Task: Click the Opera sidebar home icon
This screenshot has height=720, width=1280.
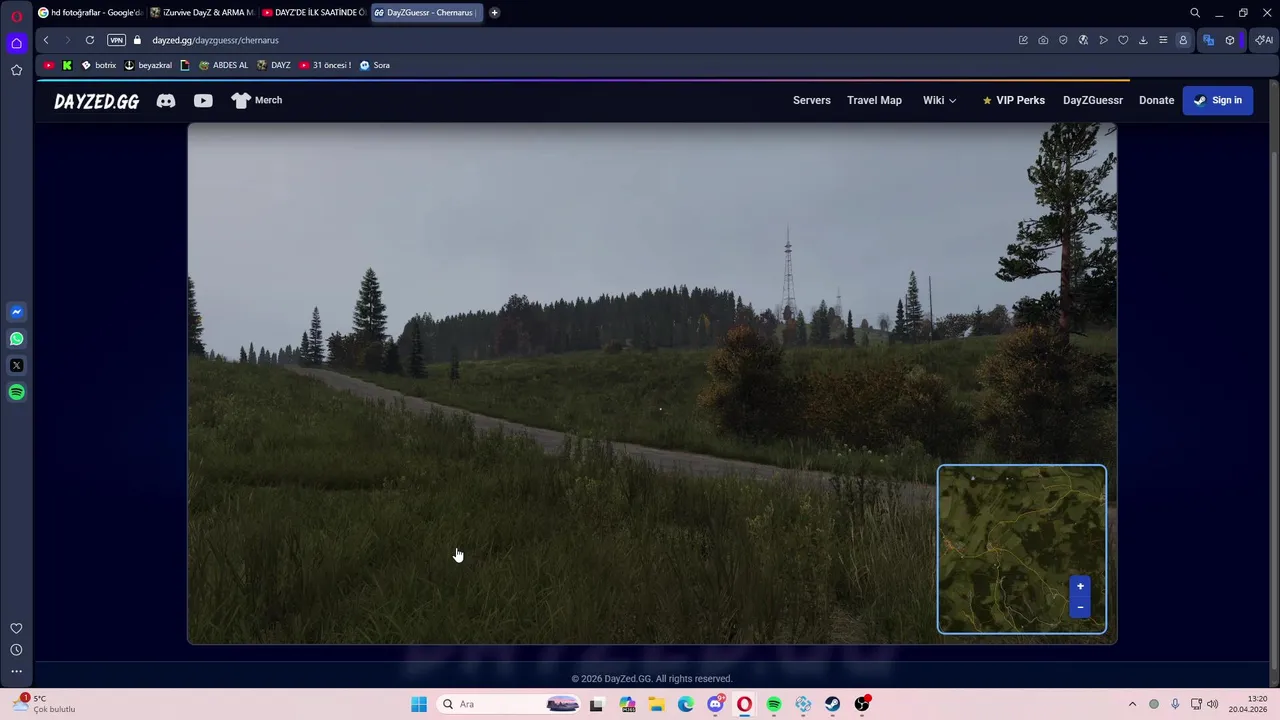Action: coord(16,43)
